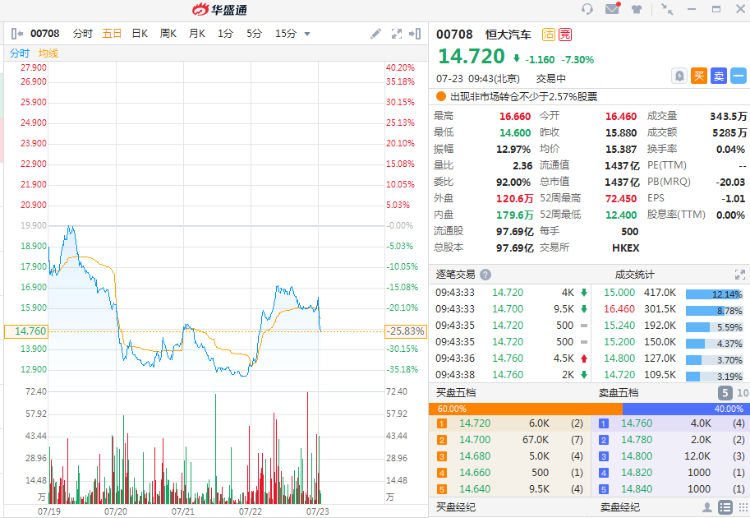Switch to 月K monthly chart tab

197,33
